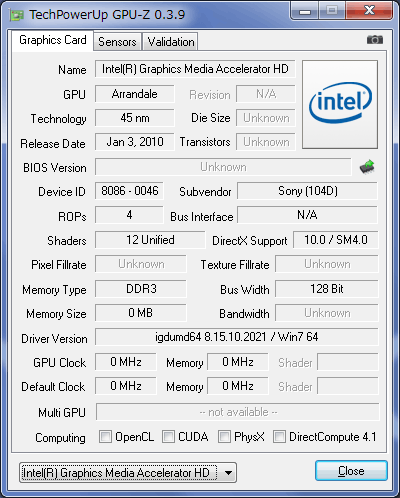The width and height of the screenshot is (400, 498).
Task: Select the Graphics Card tab
Action: point(53,40)
